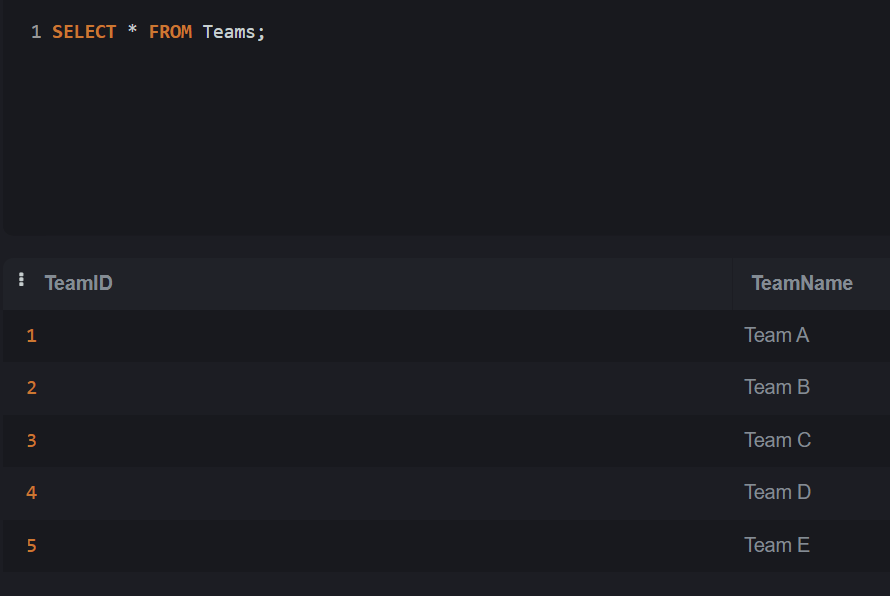The width and height of the screenshot is (890, 596).
Task: Click the Team E cell
Action: coord(812,545)
